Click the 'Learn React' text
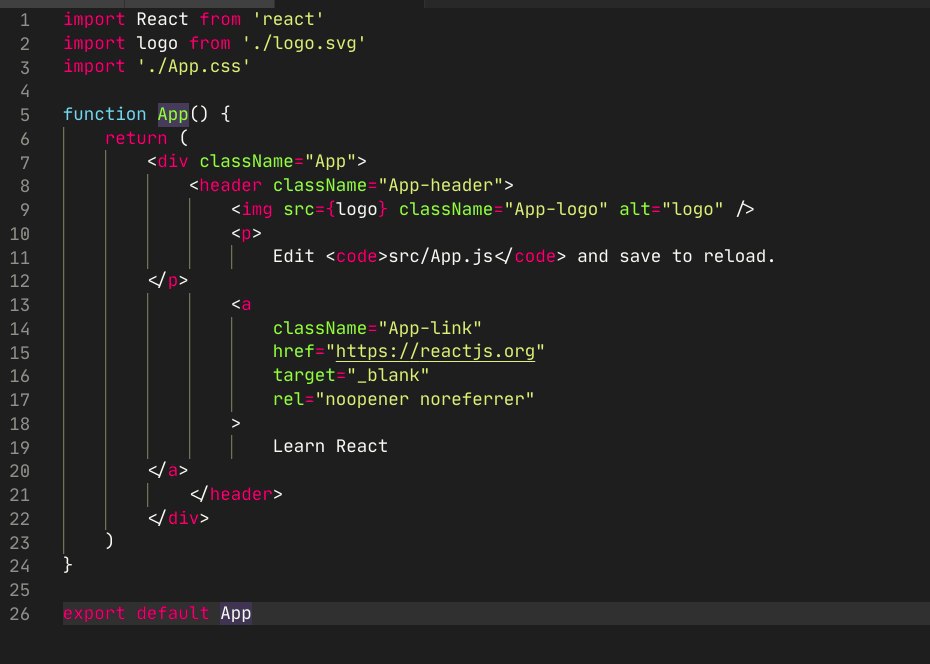The height and width of the screenshot is (664, 930). click(330, 446)
